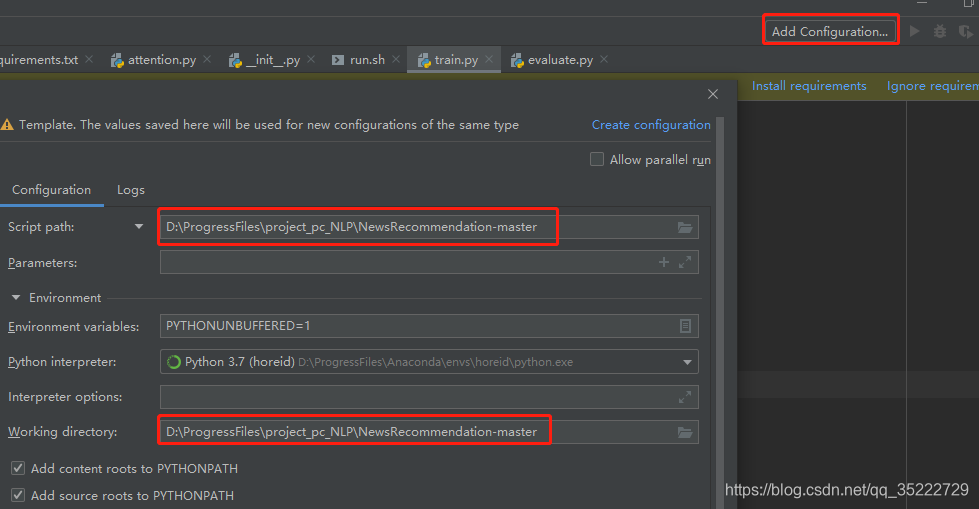
Task: Close the attention.py tab
Action: tap(207, 59)
